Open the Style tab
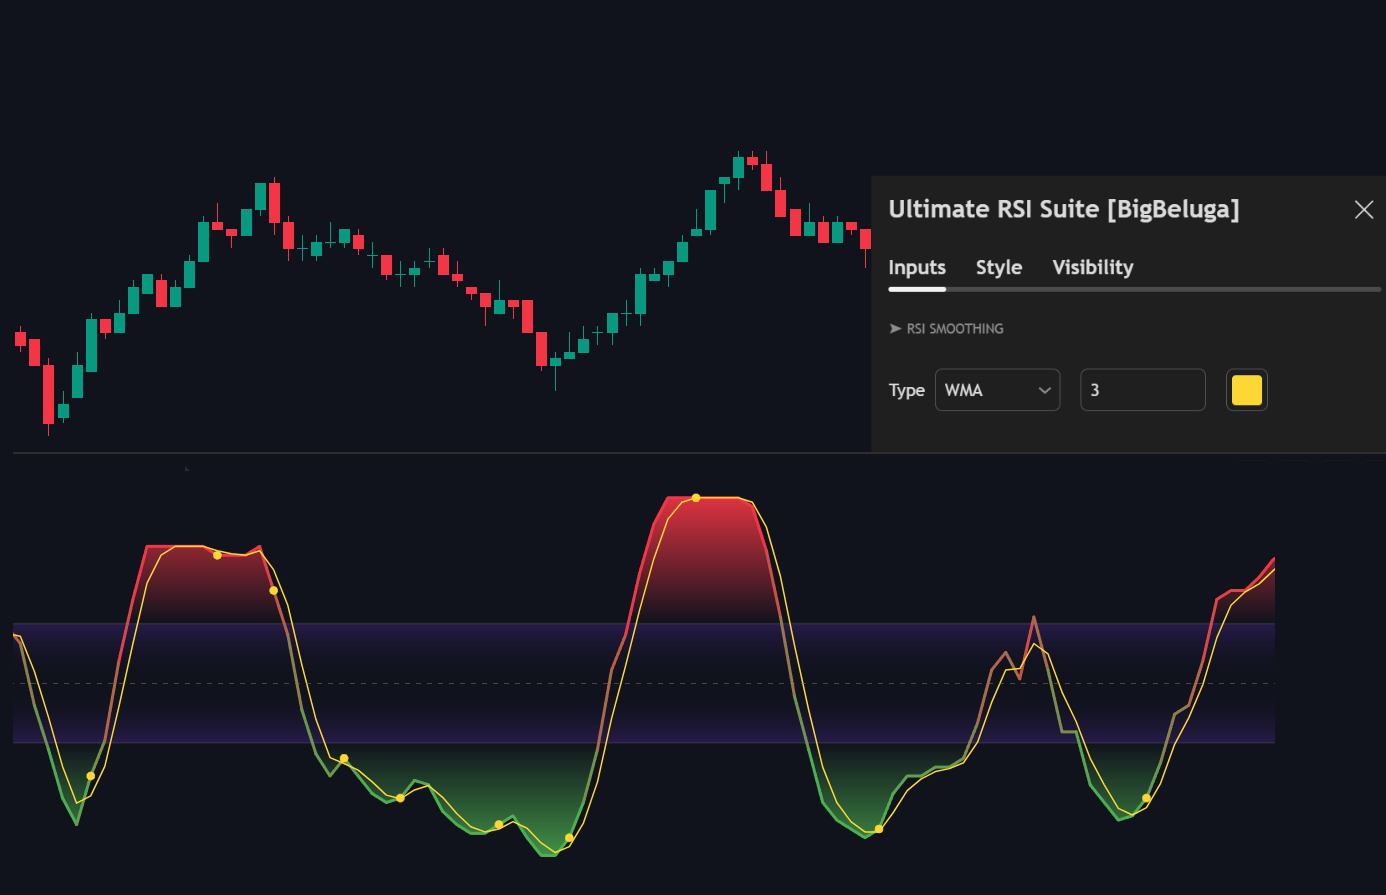1386x895 pixels. [x=999, y=267]
